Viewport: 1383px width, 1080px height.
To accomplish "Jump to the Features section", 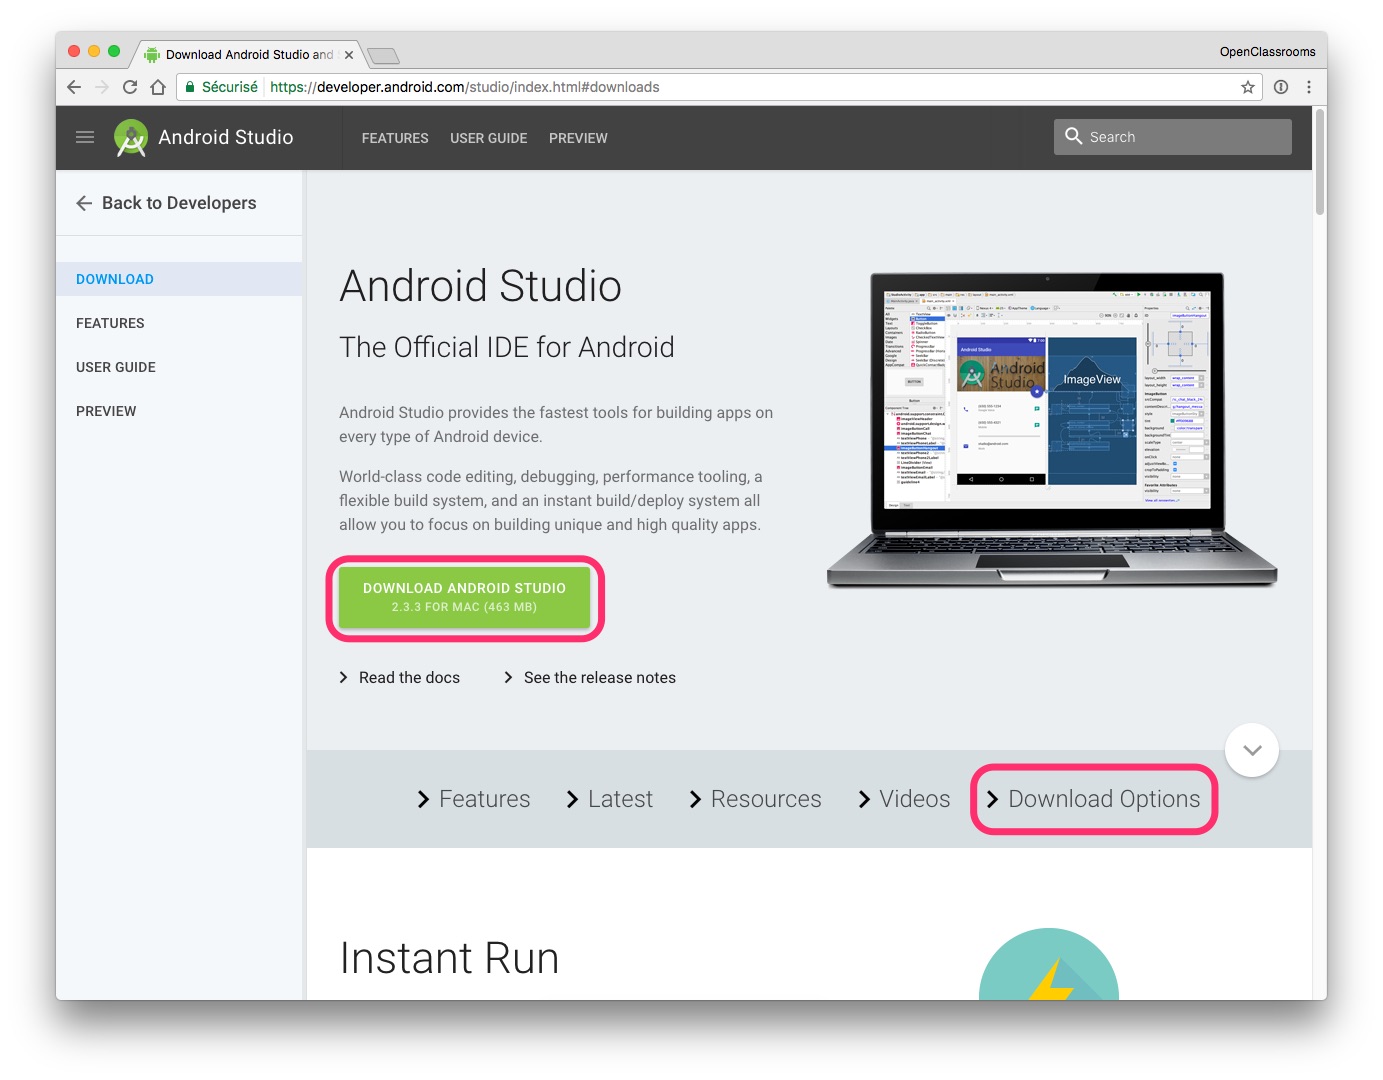I will 474,799.
